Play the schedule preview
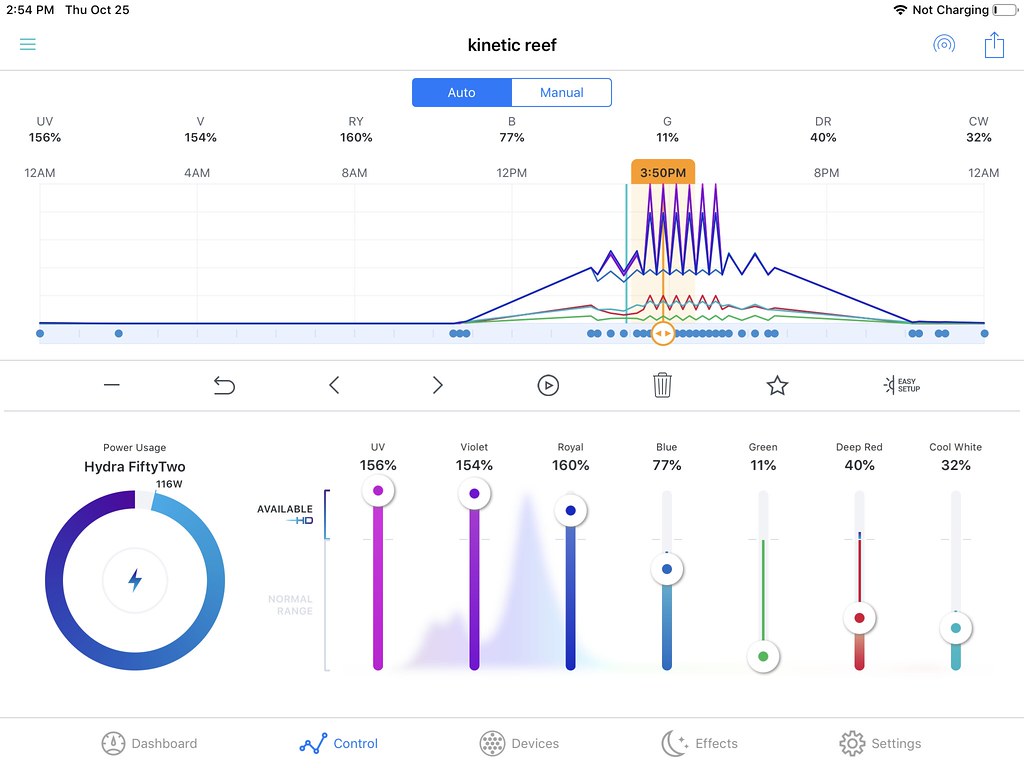 (x=548, y=385)
